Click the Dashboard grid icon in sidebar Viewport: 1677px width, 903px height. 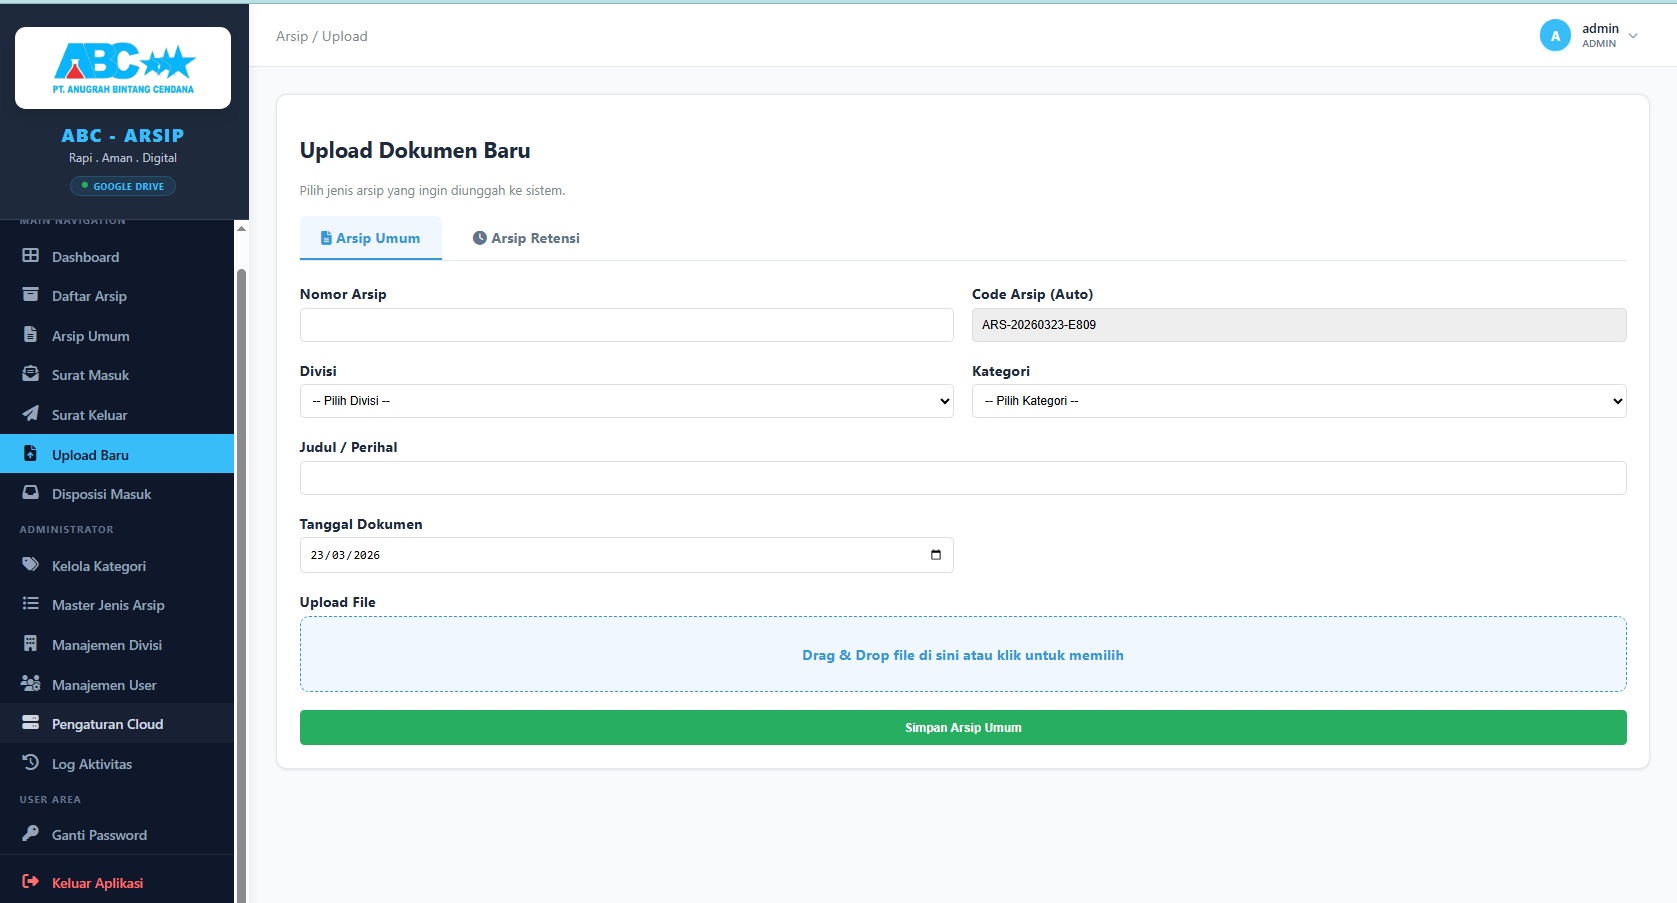pyautogui.click(x=31, y=256)
